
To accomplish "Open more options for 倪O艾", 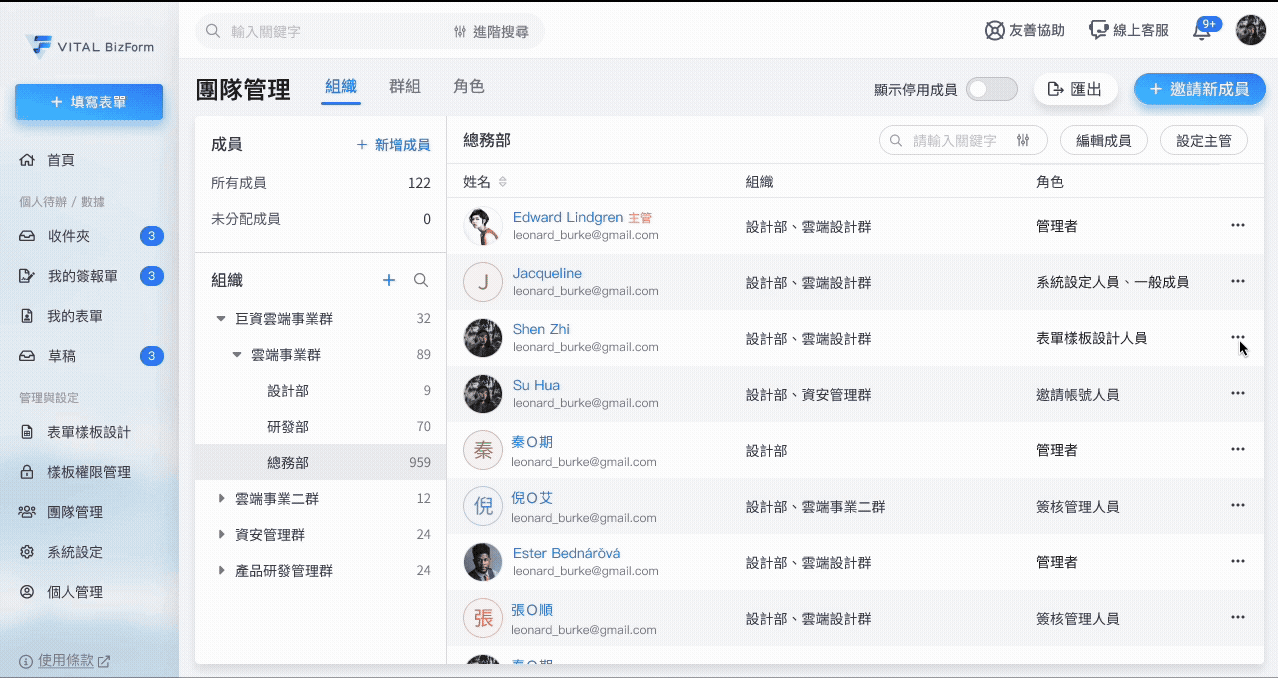I will pyautogui.click(x=1237, y=505).
